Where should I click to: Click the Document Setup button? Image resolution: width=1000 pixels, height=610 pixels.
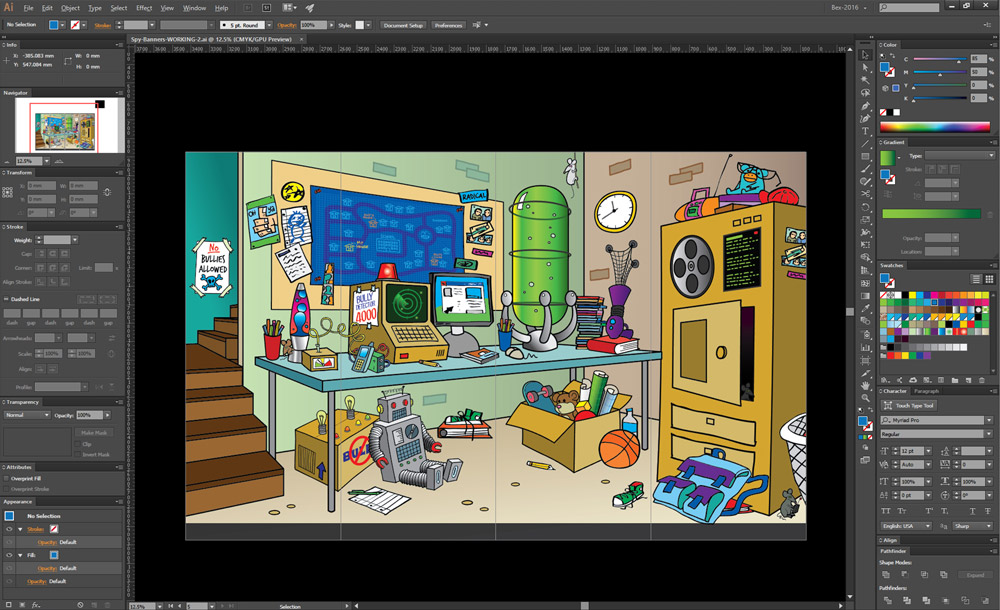[403, 24]
